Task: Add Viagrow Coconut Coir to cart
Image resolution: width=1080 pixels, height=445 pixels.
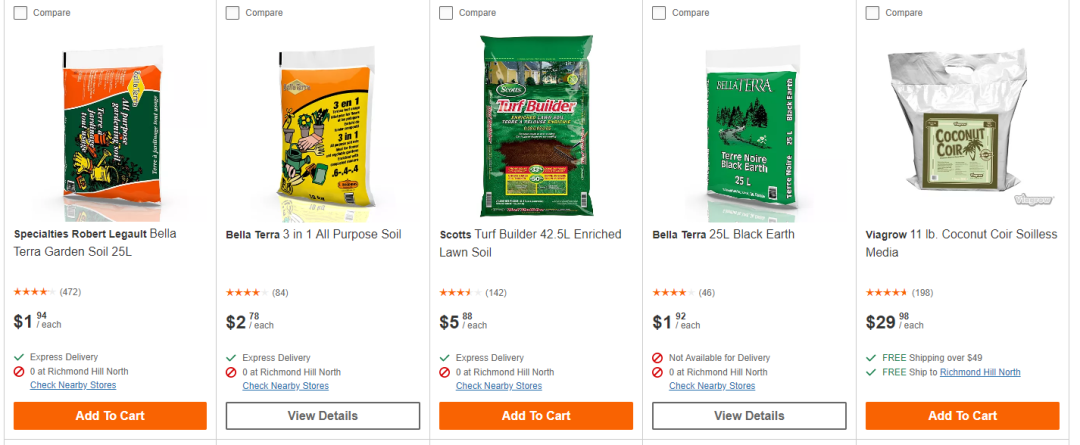Action: pos(962,416)
